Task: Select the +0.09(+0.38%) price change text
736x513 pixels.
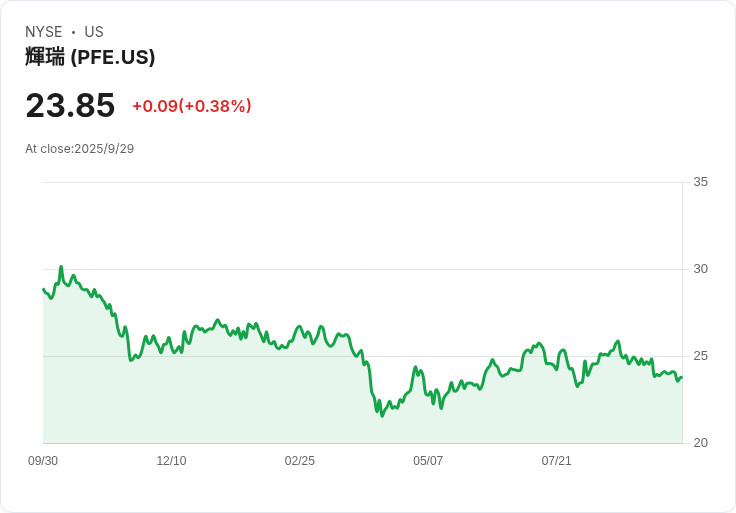Action: click(192, 106)
